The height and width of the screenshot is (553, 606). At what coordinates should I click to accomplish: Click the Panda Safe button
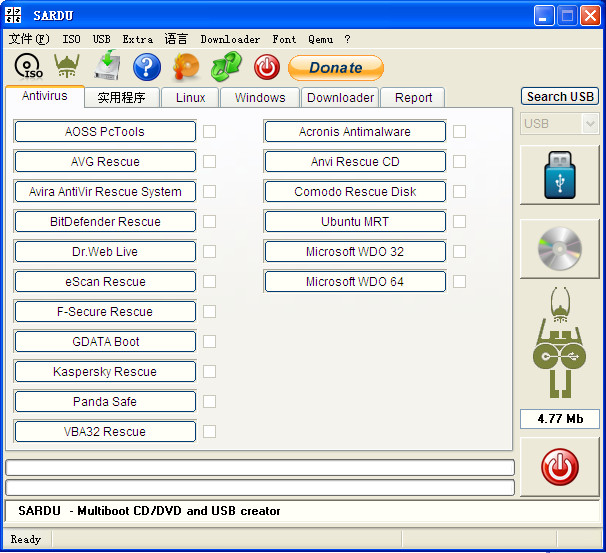coord(105,402)
